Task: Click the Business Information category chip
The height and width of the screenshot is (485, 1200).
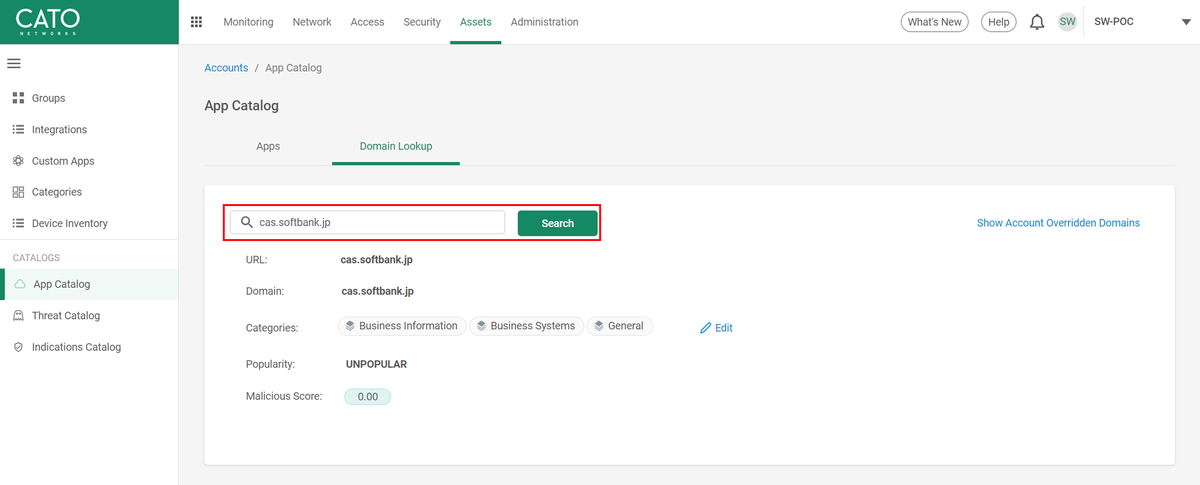Action: [401, 326]
